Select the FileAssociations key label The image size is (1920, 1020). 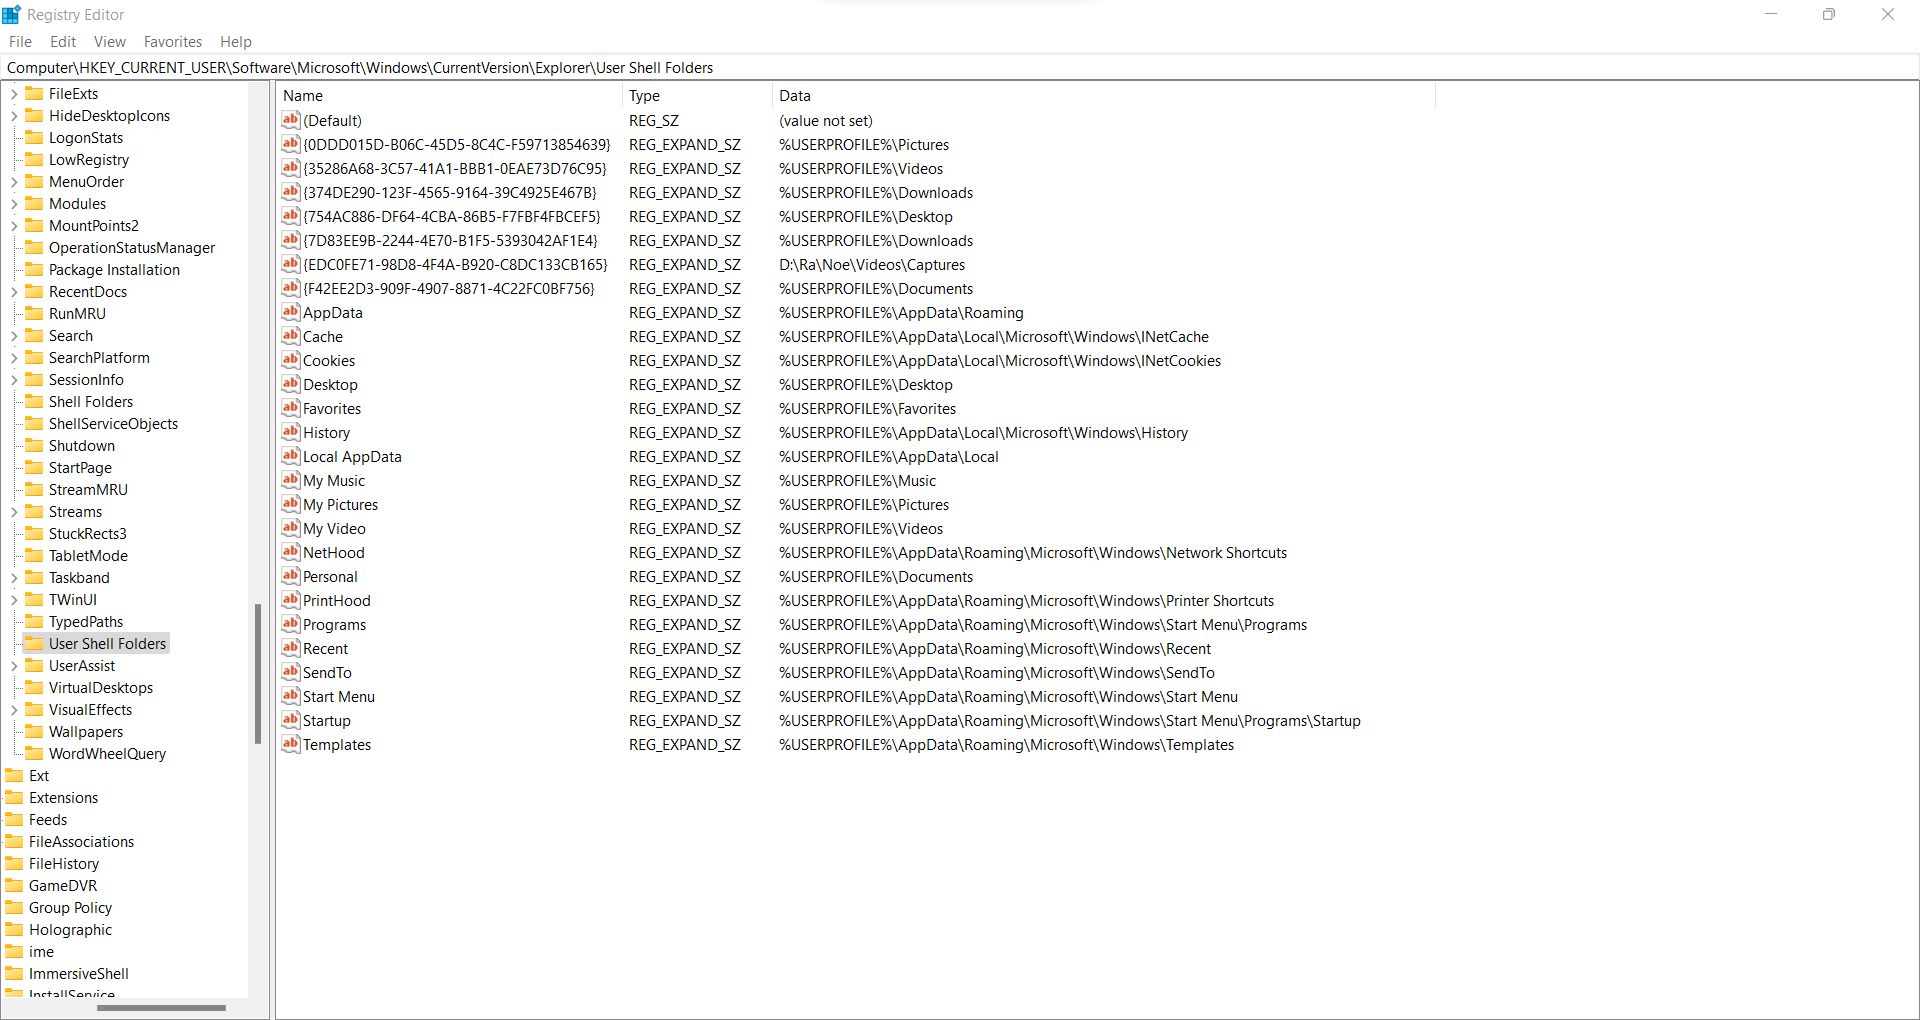pos(81,841)
